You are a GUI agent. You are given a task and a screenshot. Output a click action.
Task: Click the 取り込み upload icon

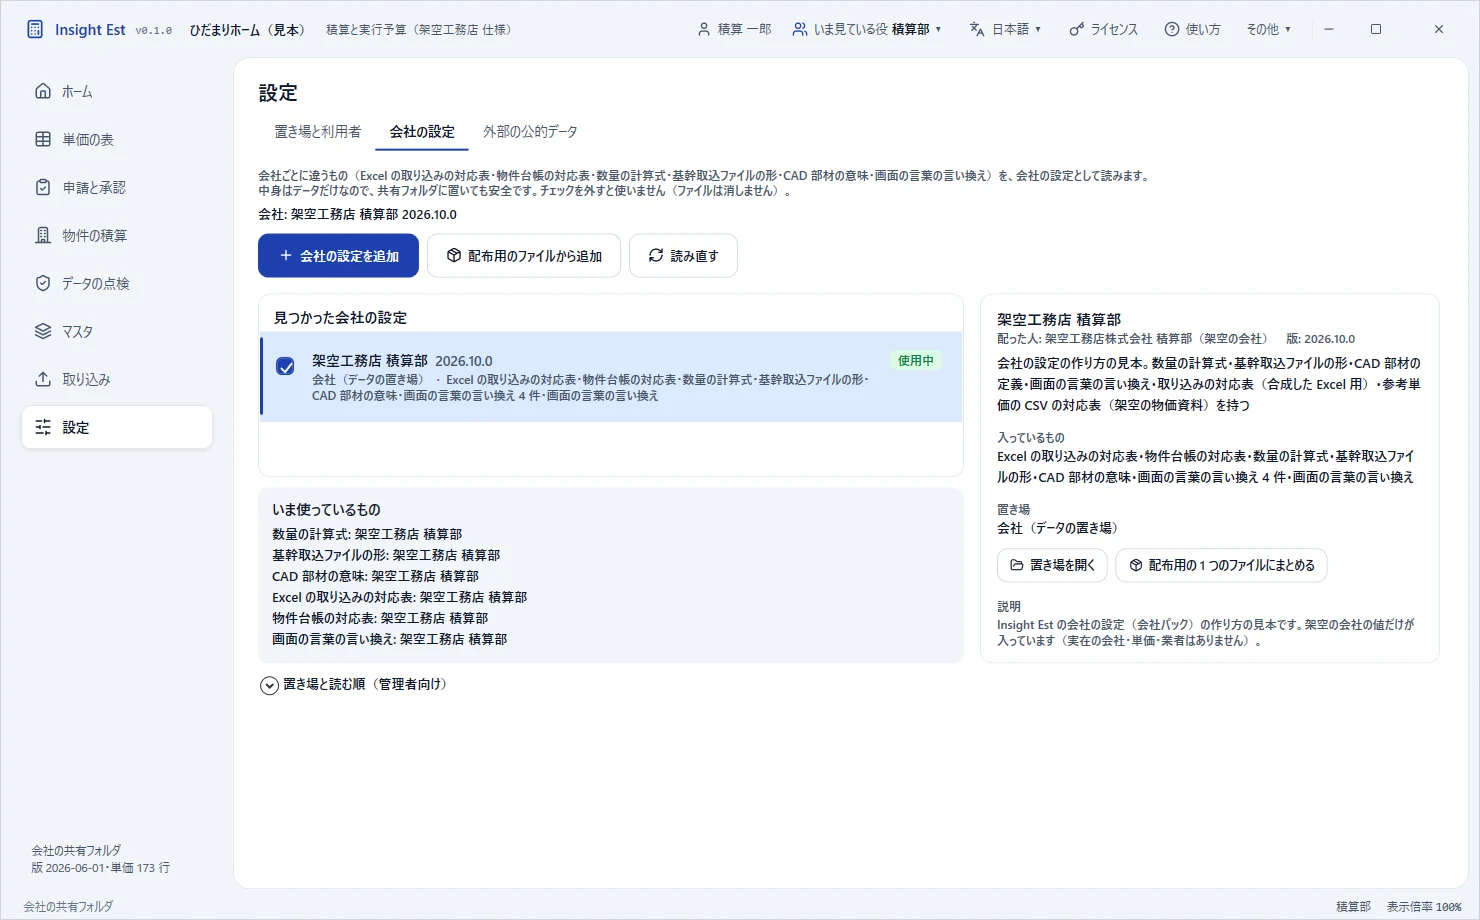(x=43, y=379)
